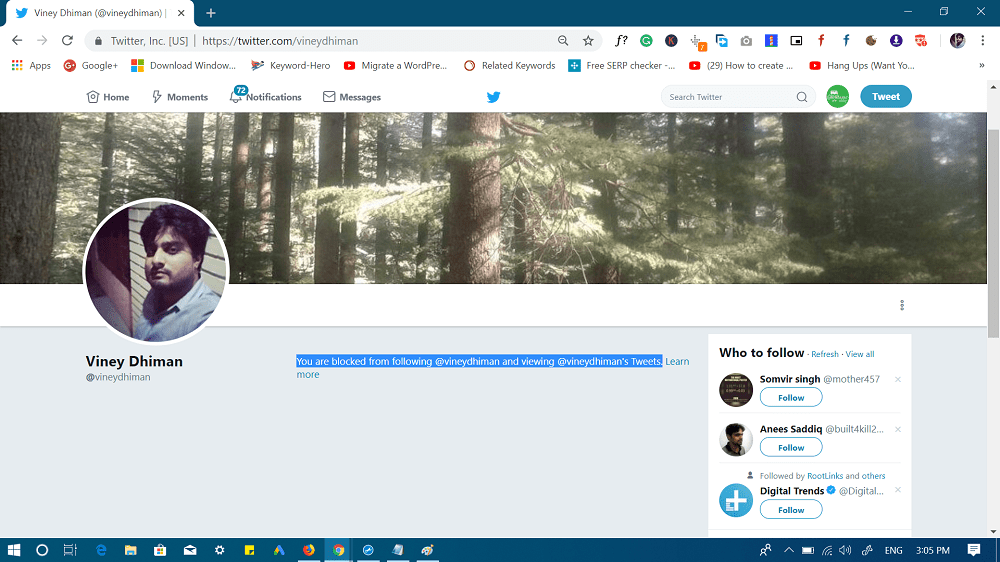Open the camera screenshot extension
The height and width of the screenshot is (562, 1000).
[x=746, y=41]
